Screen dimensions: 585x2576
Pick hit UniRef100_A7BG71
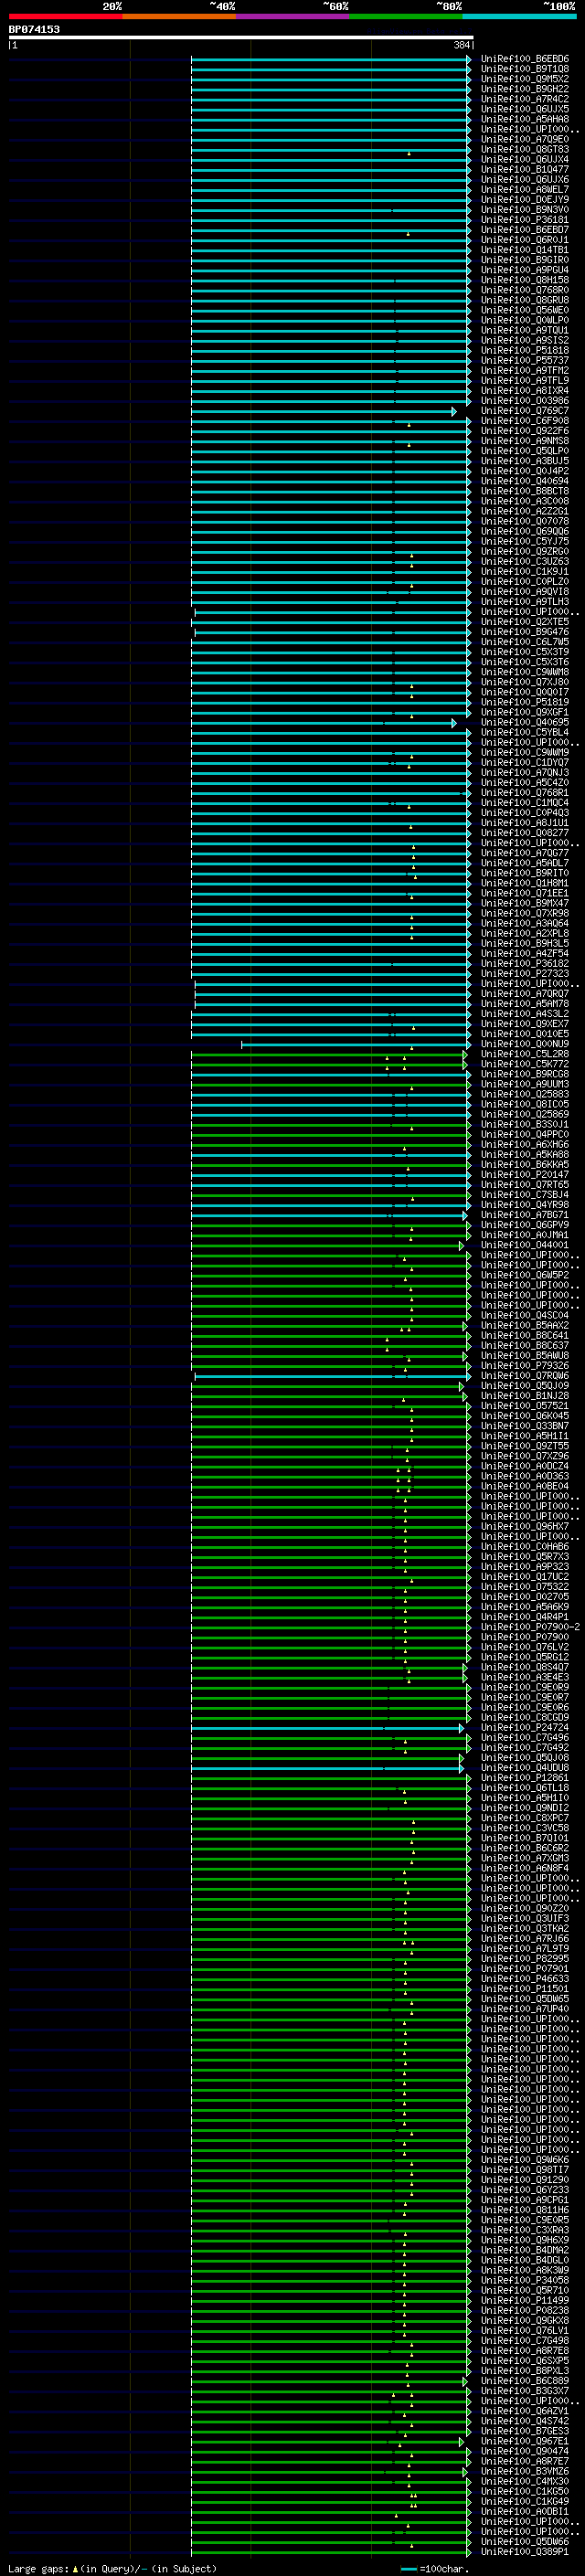(525, 1215)
